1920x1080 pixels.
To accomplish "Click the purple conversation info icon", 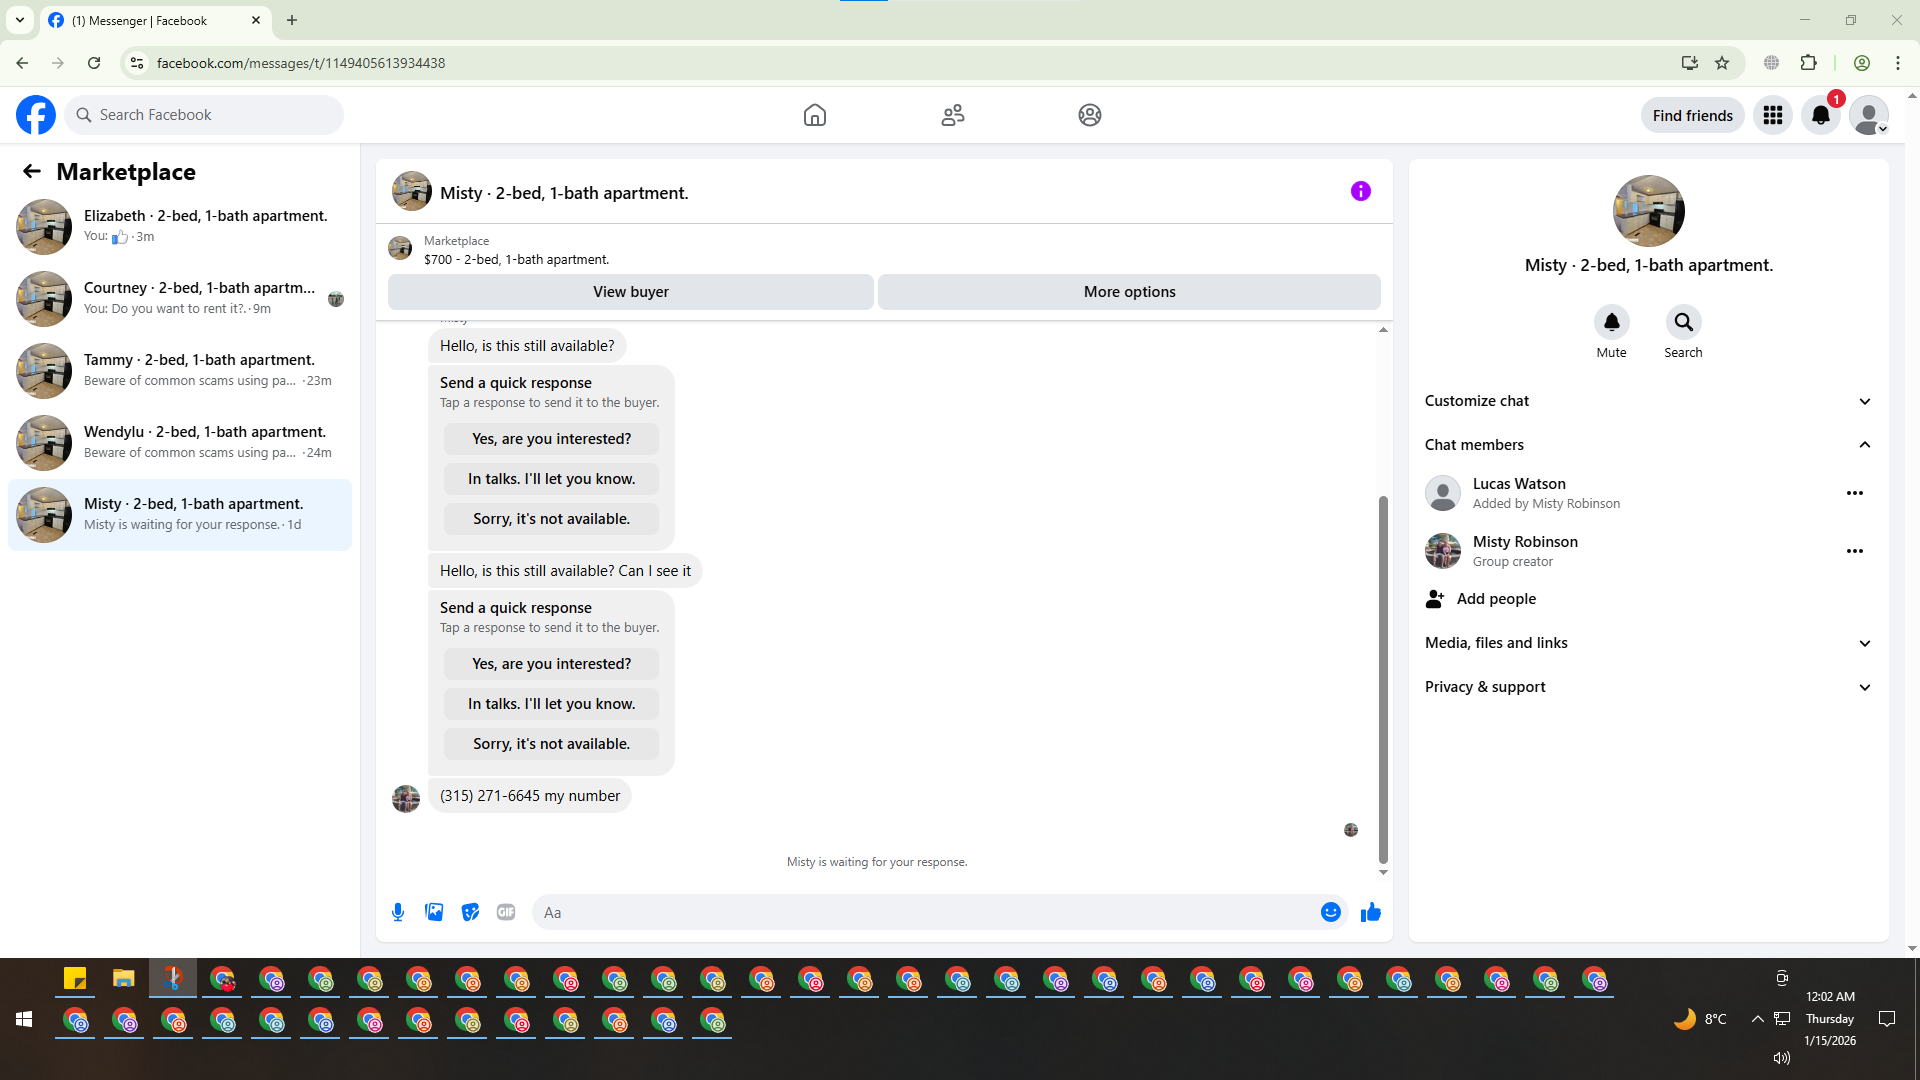I will (x=1360, y=191).
